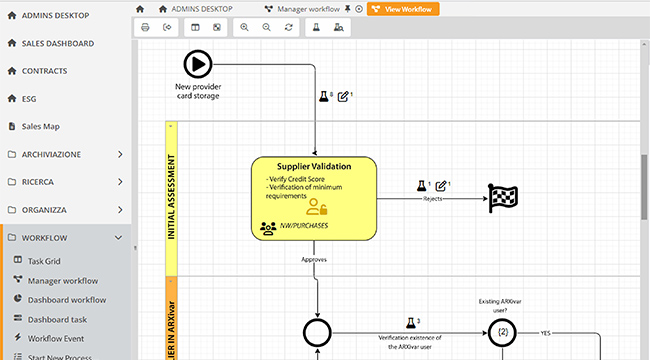Click the fit-to-screen icon in the toolbar
650x360 pixels.
point(217,27)
